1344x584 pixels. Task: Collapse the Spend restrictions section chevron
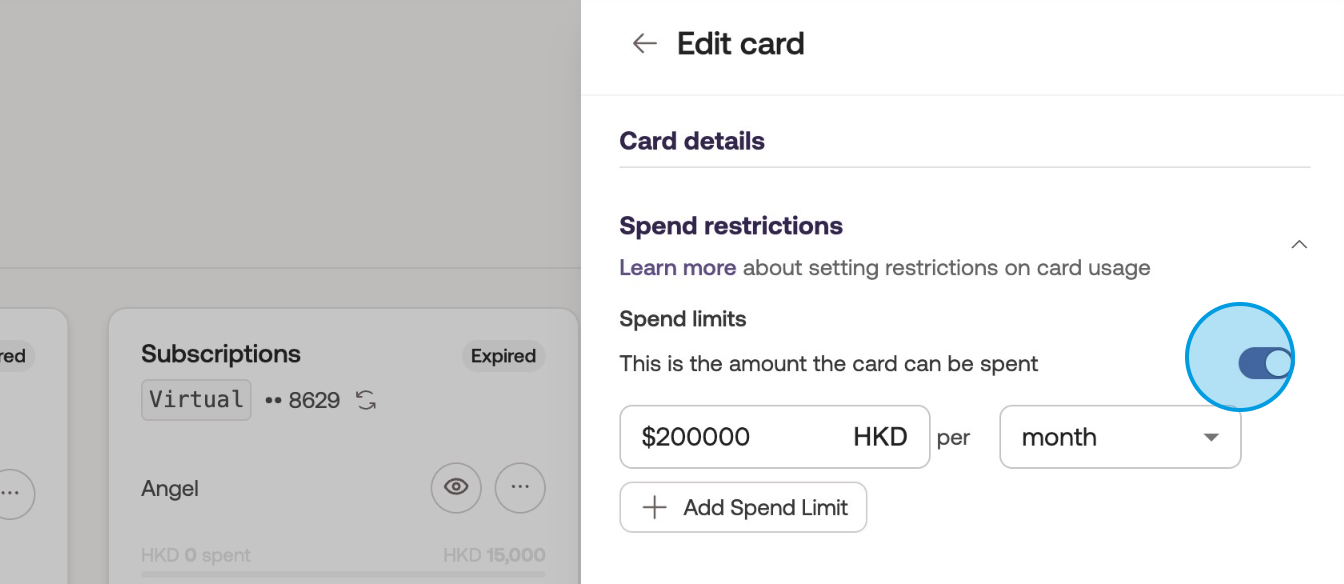coord(1299,244)
